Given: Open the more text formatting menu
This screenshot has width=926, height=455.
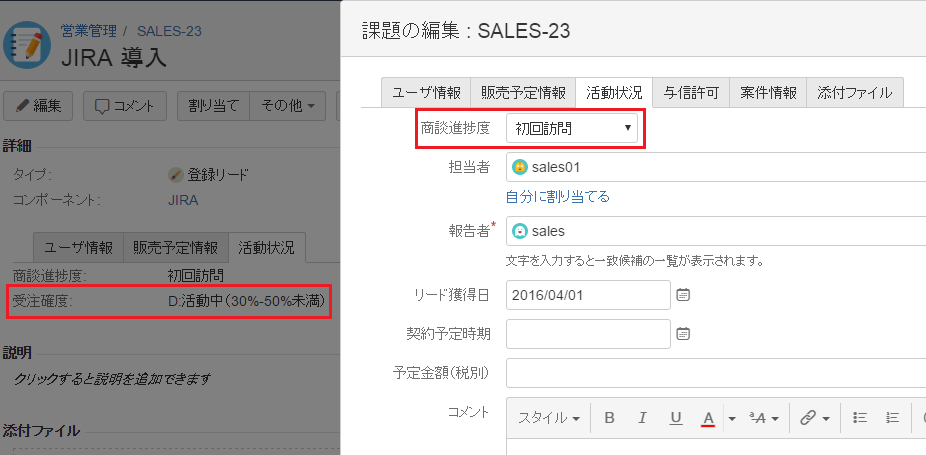Looking at the screenshot, I should pos(764,418).
